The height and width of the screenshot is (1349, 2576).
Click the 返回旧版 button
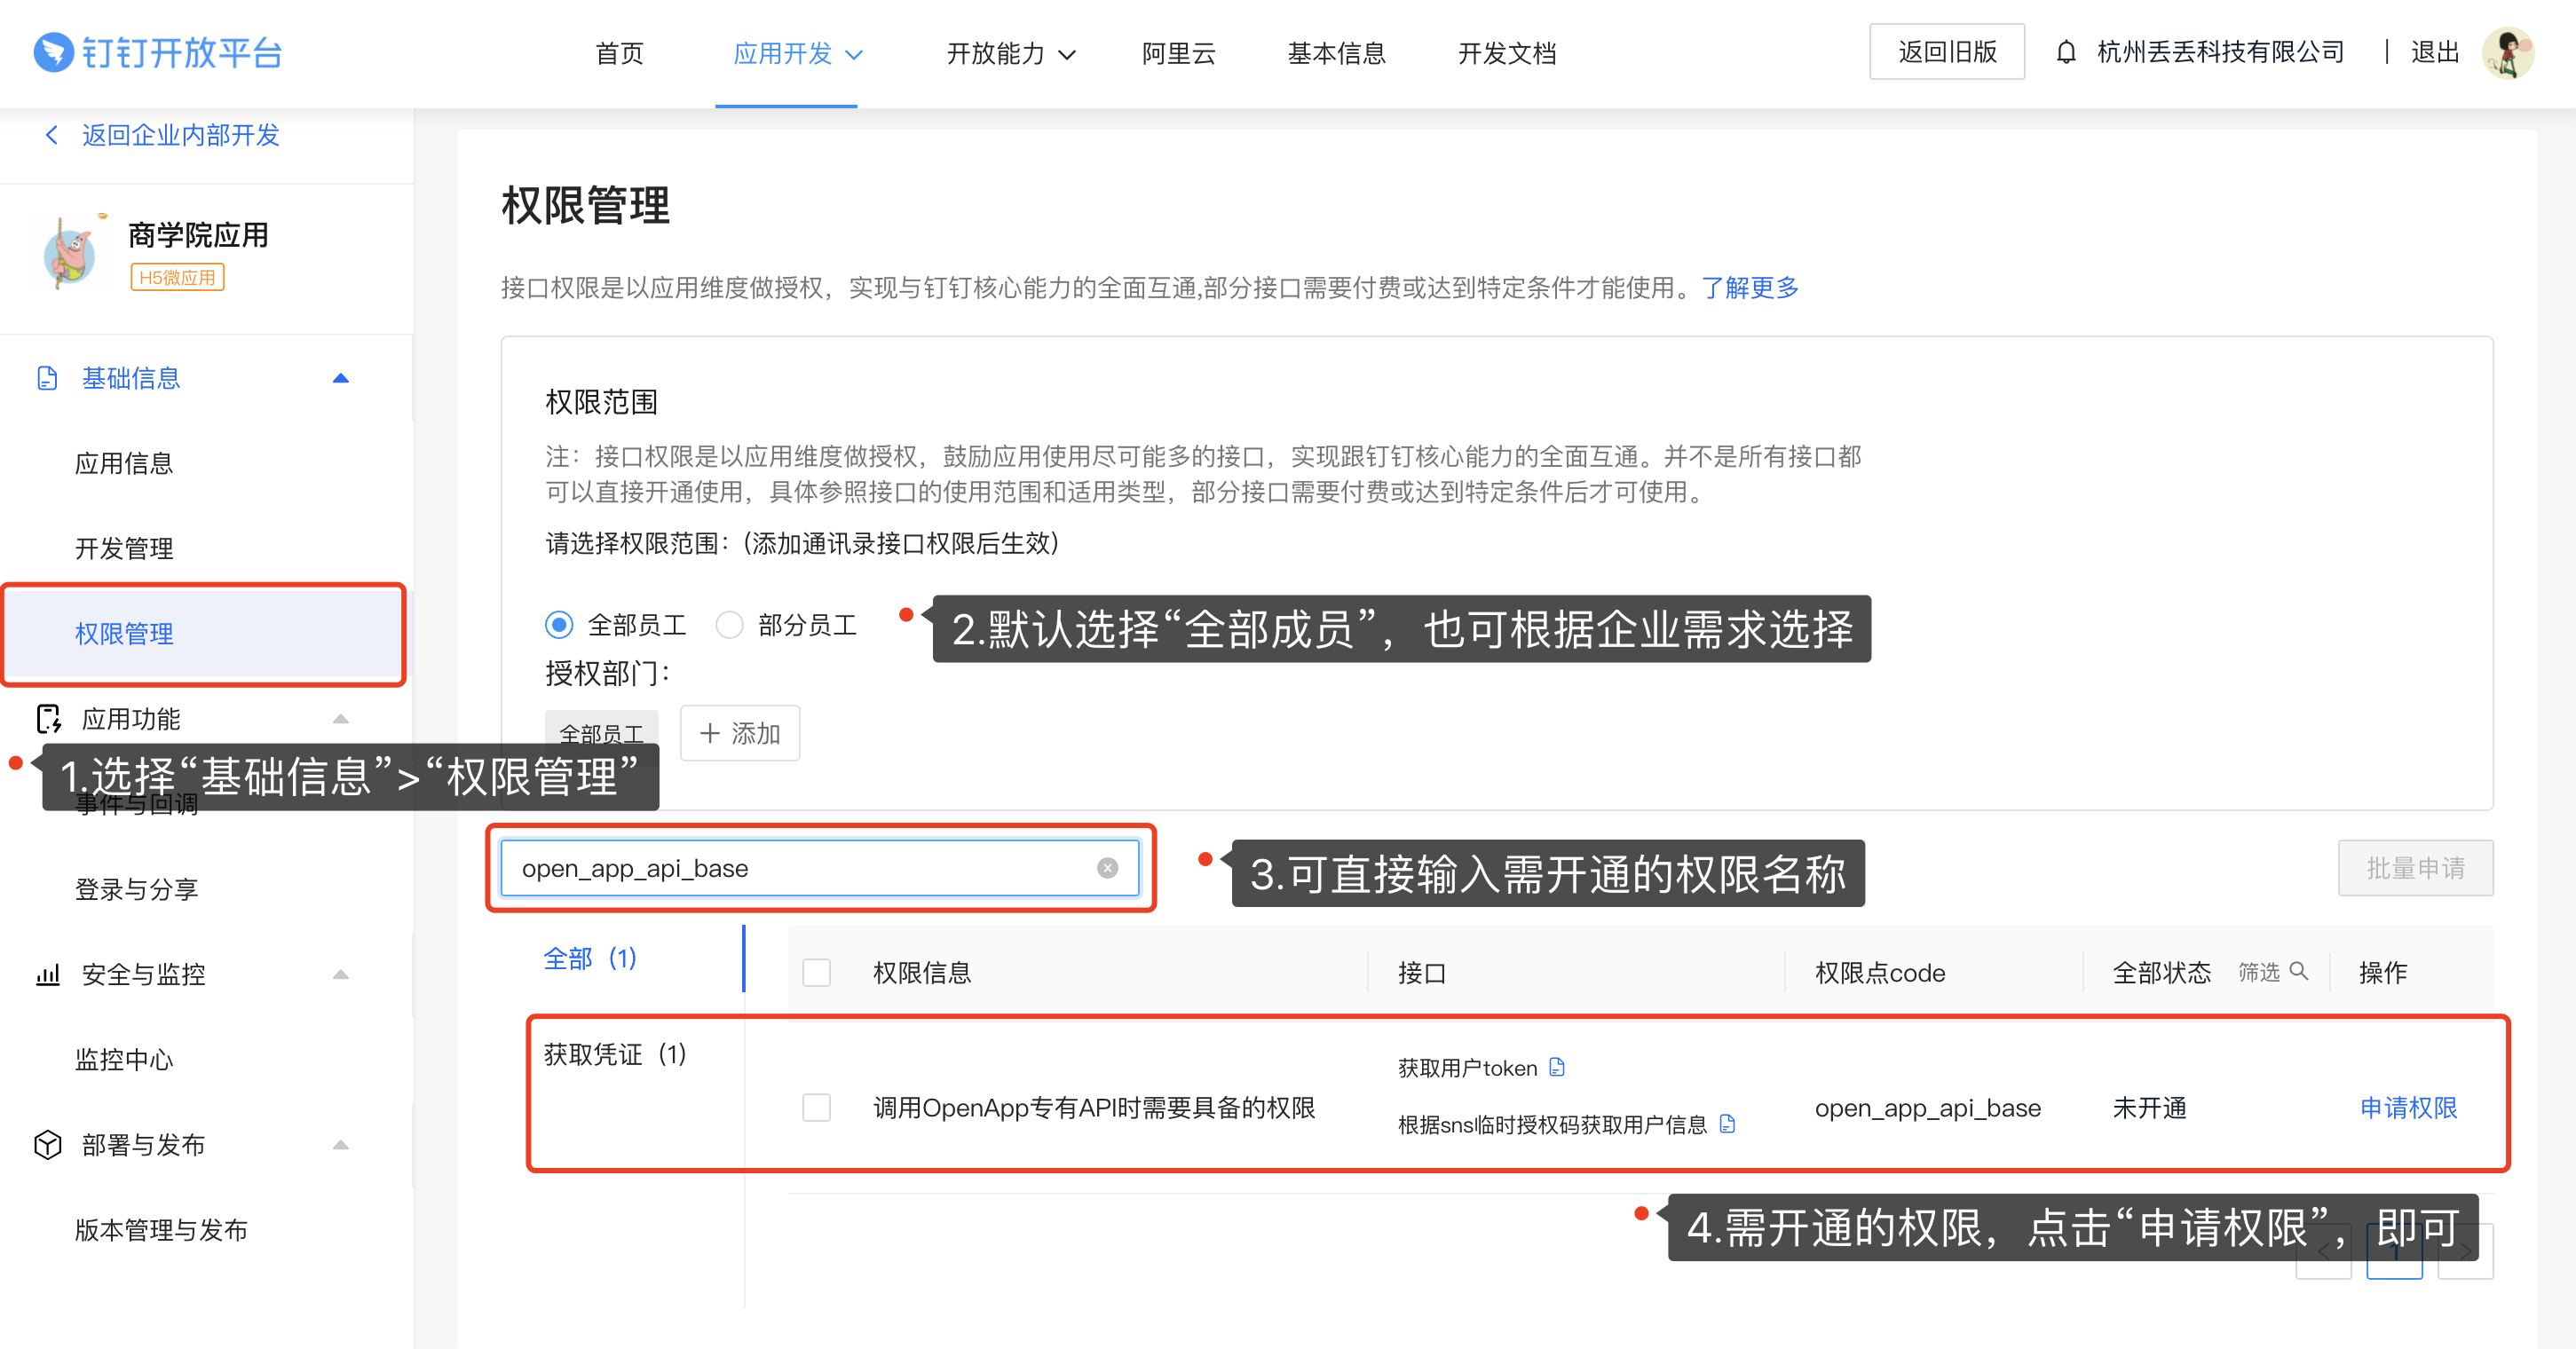[1946, 52]
